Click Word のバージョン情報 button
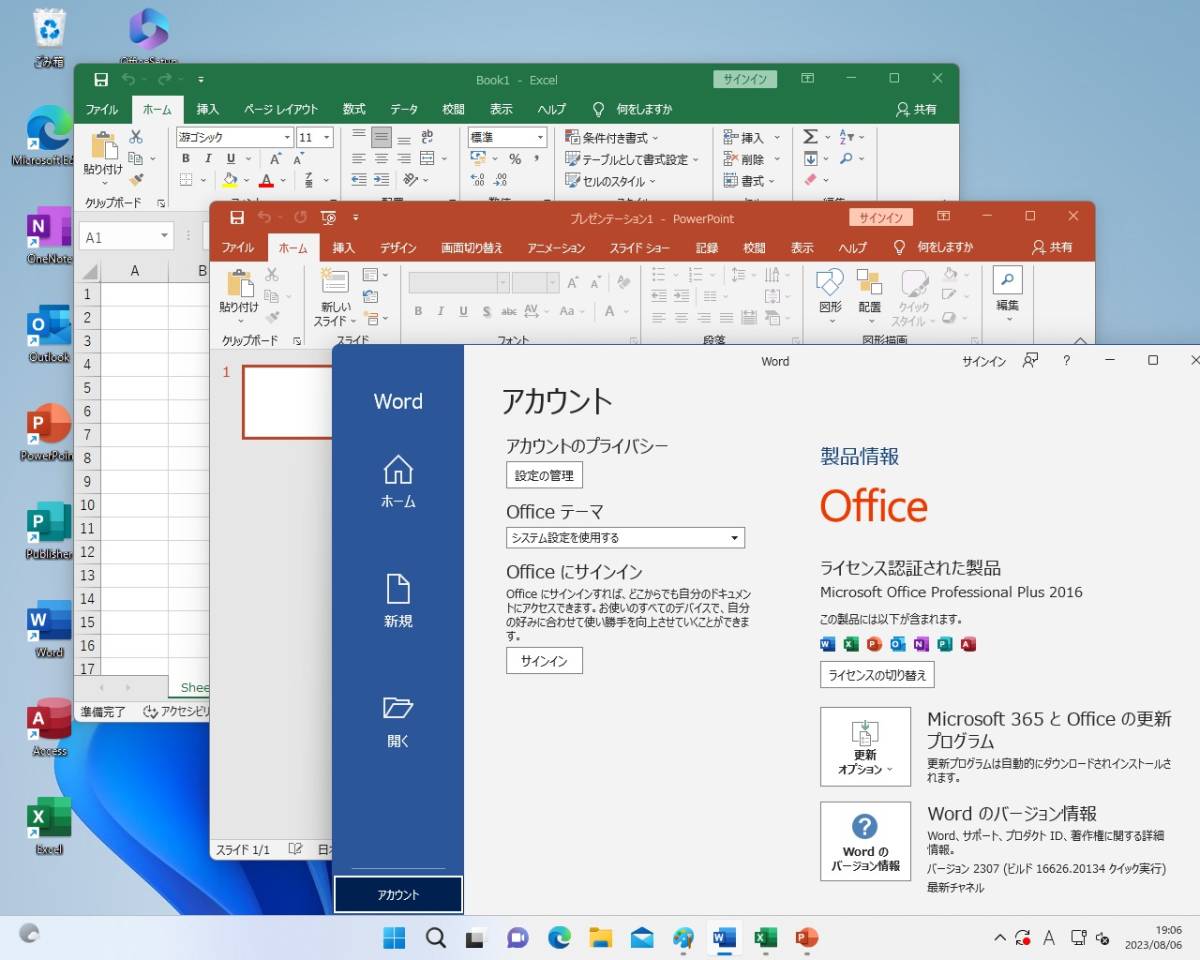The height and width of the screenshot is (960, 1200). pyautogui.click(x=865, y=841)
